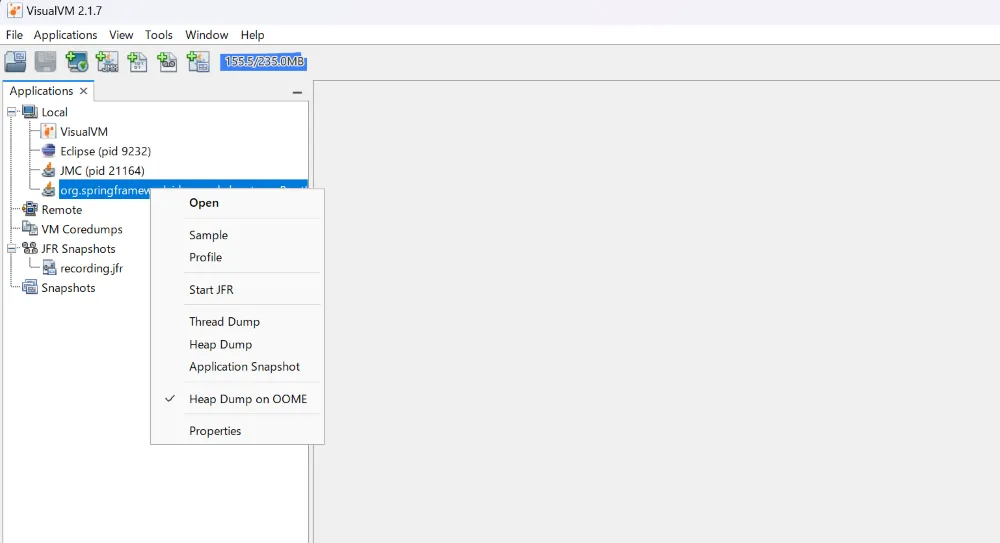Click the Remote hosts icon
Screen dimensions: 1000x543
coord(30,209)
